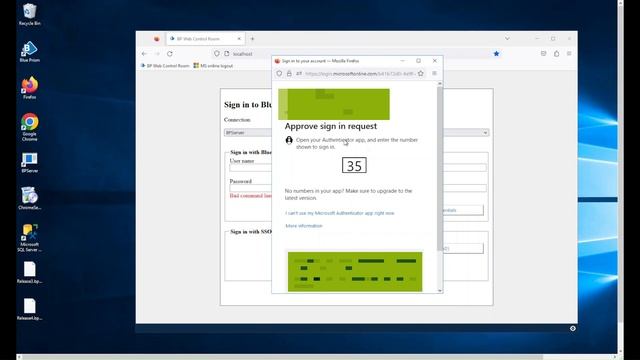The height and width of the screenshot is (360, 640).
Task: Open the MS online logout bookmark
Action: pos(213,66)
